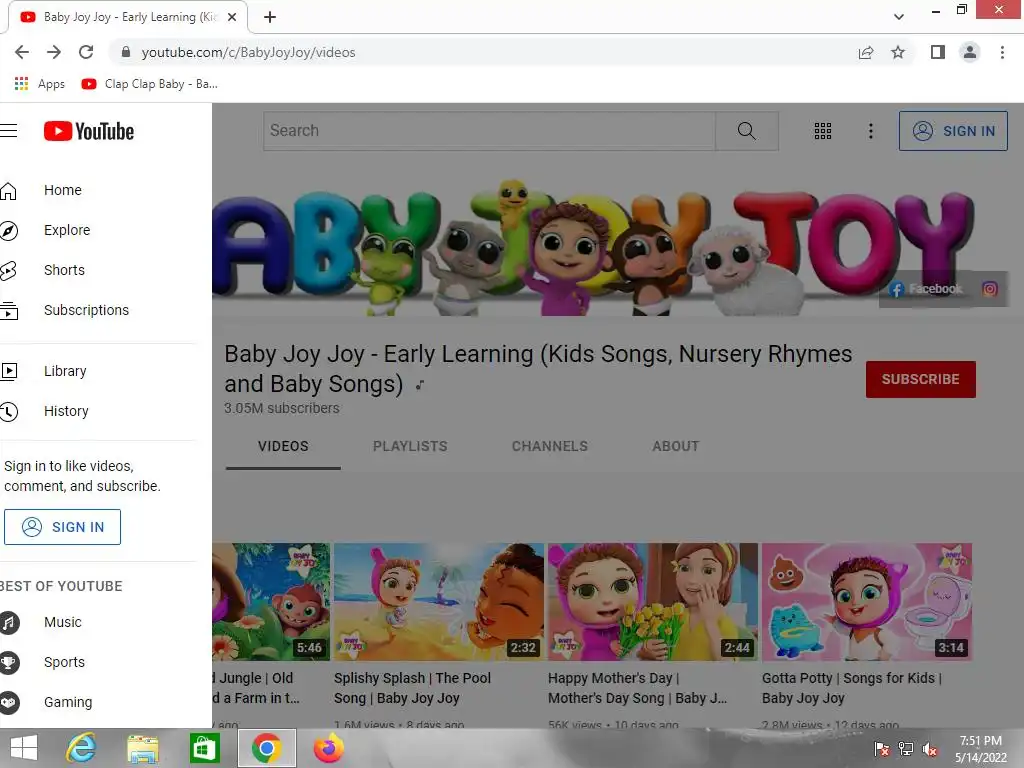This screenshot has width=1024, height=768.
Task: Open File Explorer from taskbar
Action: click(x=143, y=748)
